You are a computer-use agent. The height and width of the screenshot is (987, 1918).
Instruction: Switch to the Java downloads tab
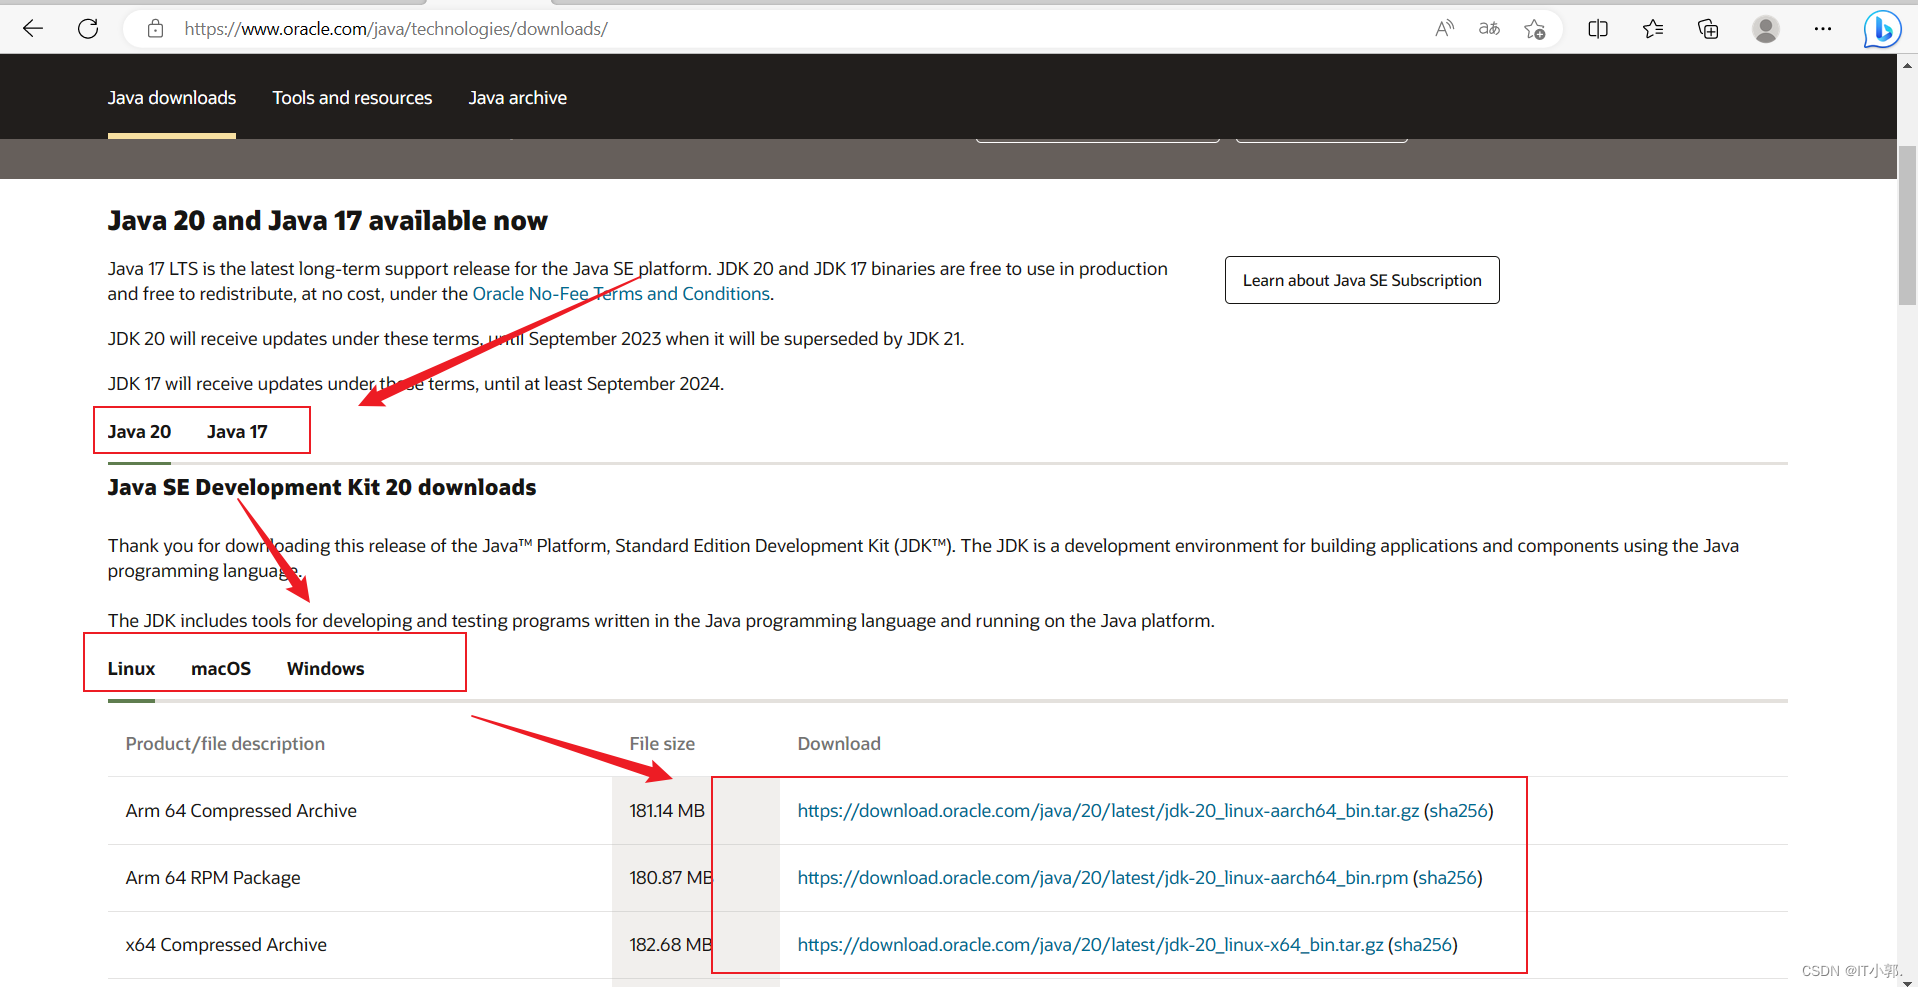[172, 98]
